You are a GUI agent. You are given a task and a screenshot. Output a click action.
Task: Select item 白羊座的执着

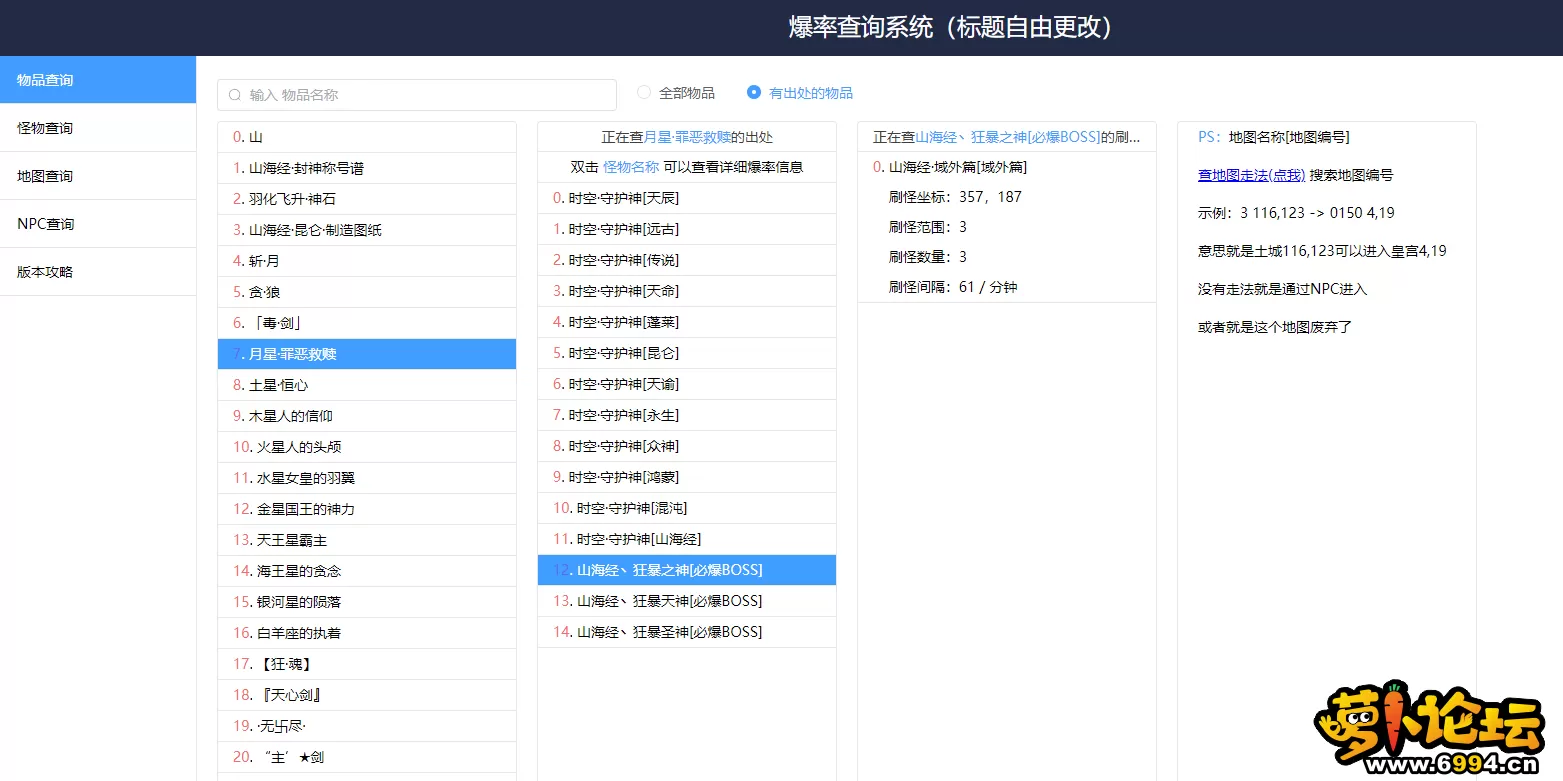[367, 633]
